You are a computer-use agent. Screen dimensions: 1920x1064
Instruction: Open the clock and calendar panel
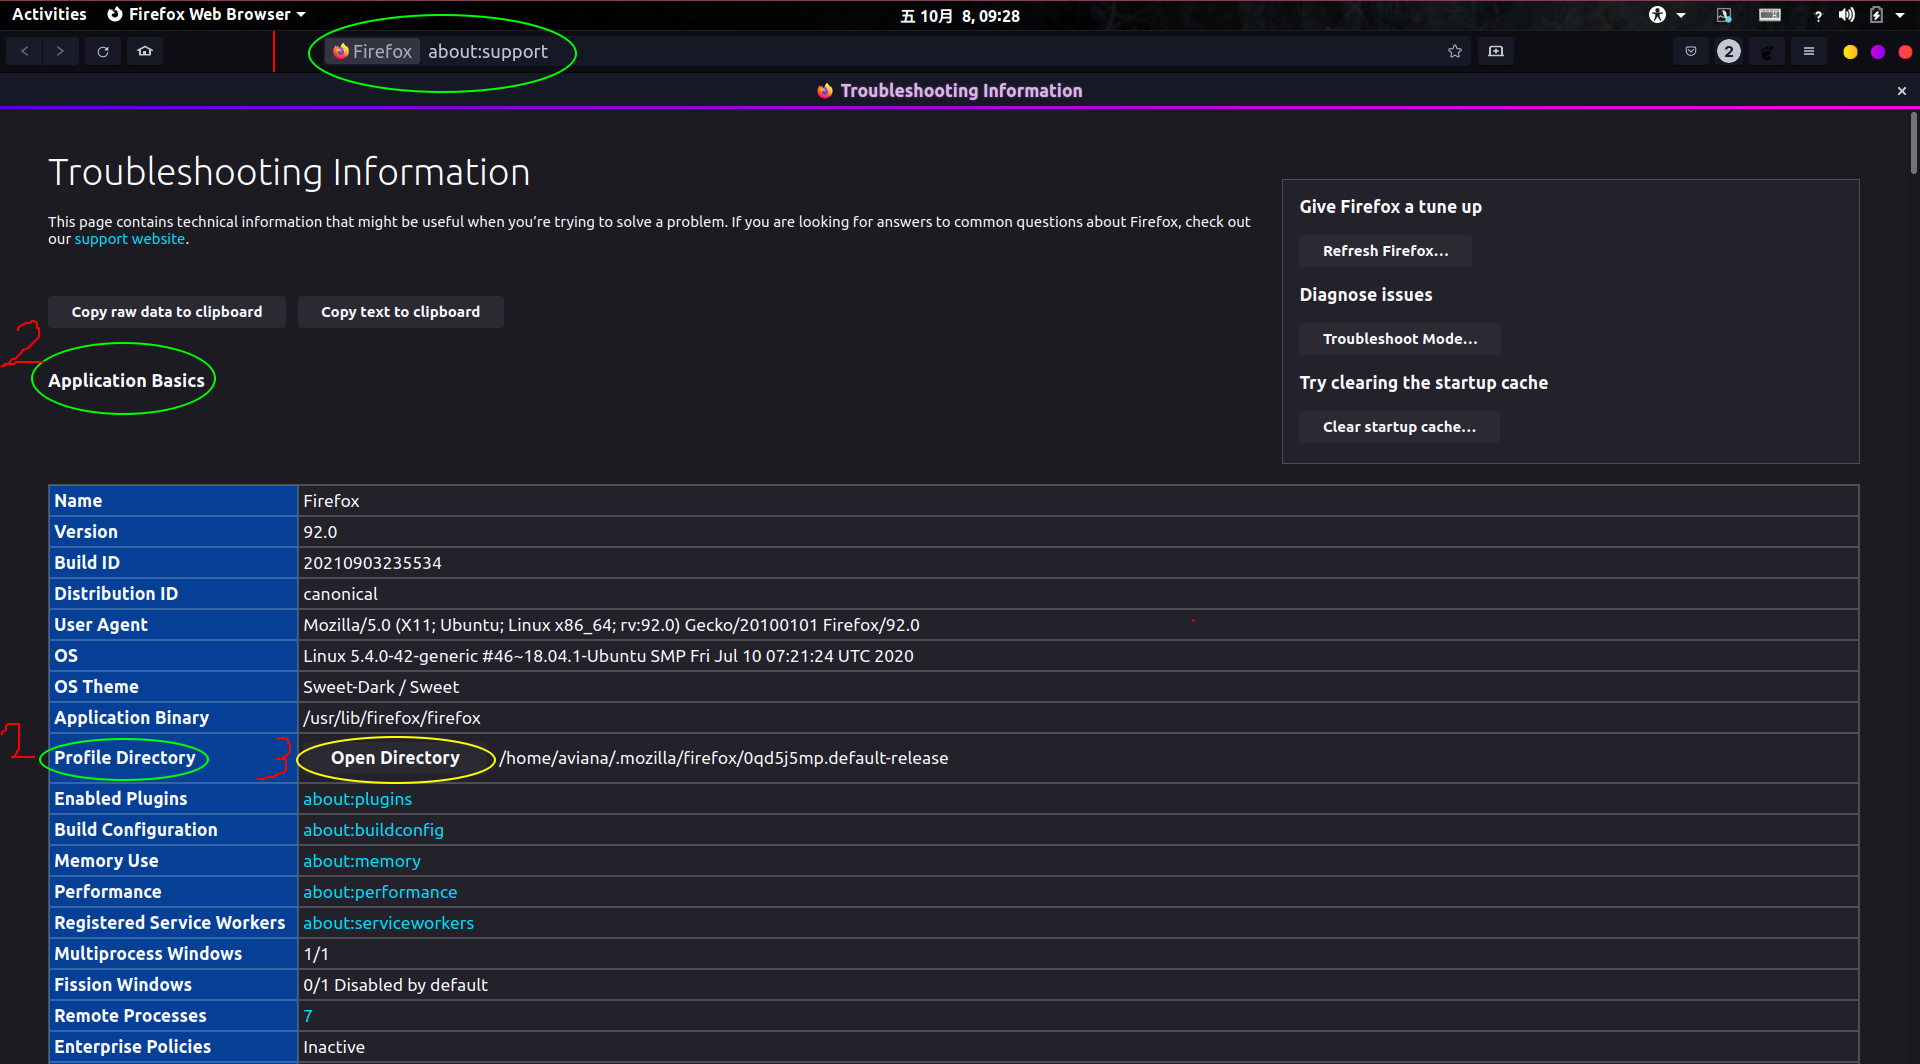click(960, 16)
